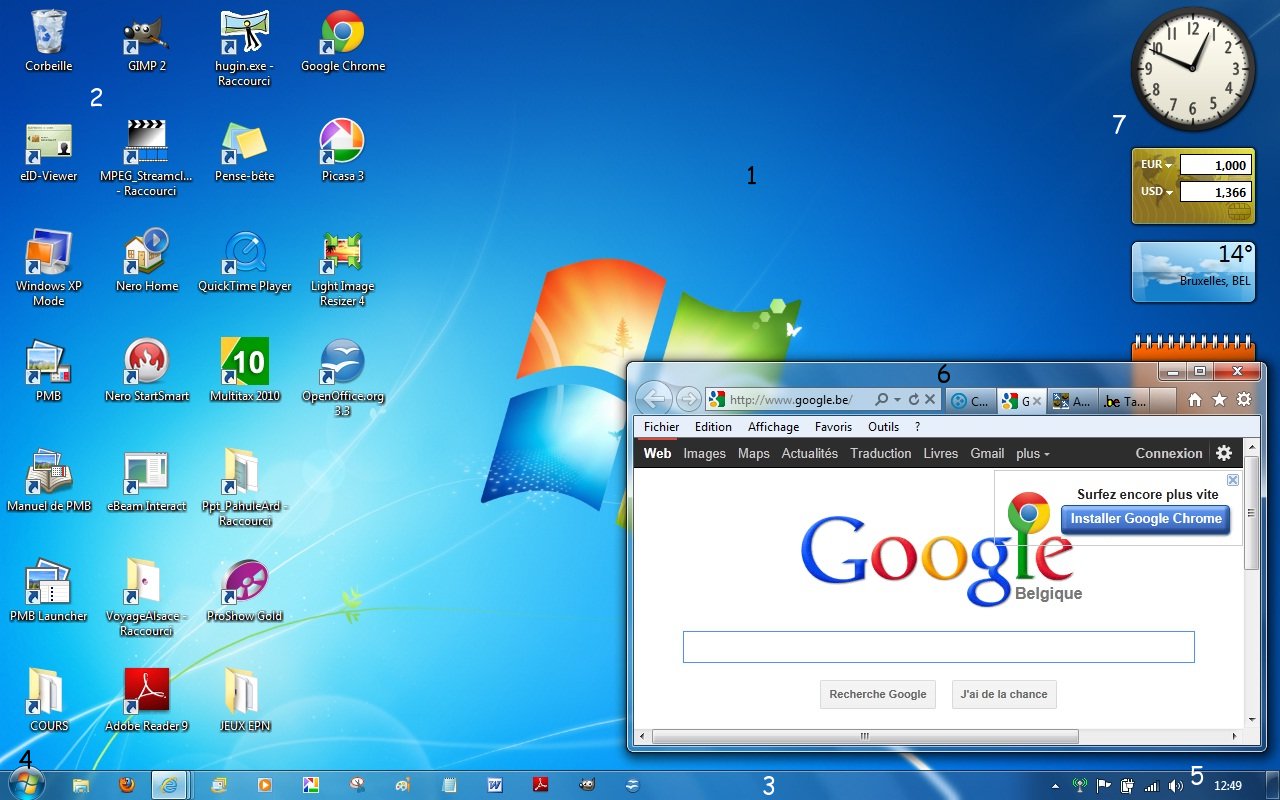Open the Edition menu
This screenshot has width=1280, height=800.
(x=713, y=427)
